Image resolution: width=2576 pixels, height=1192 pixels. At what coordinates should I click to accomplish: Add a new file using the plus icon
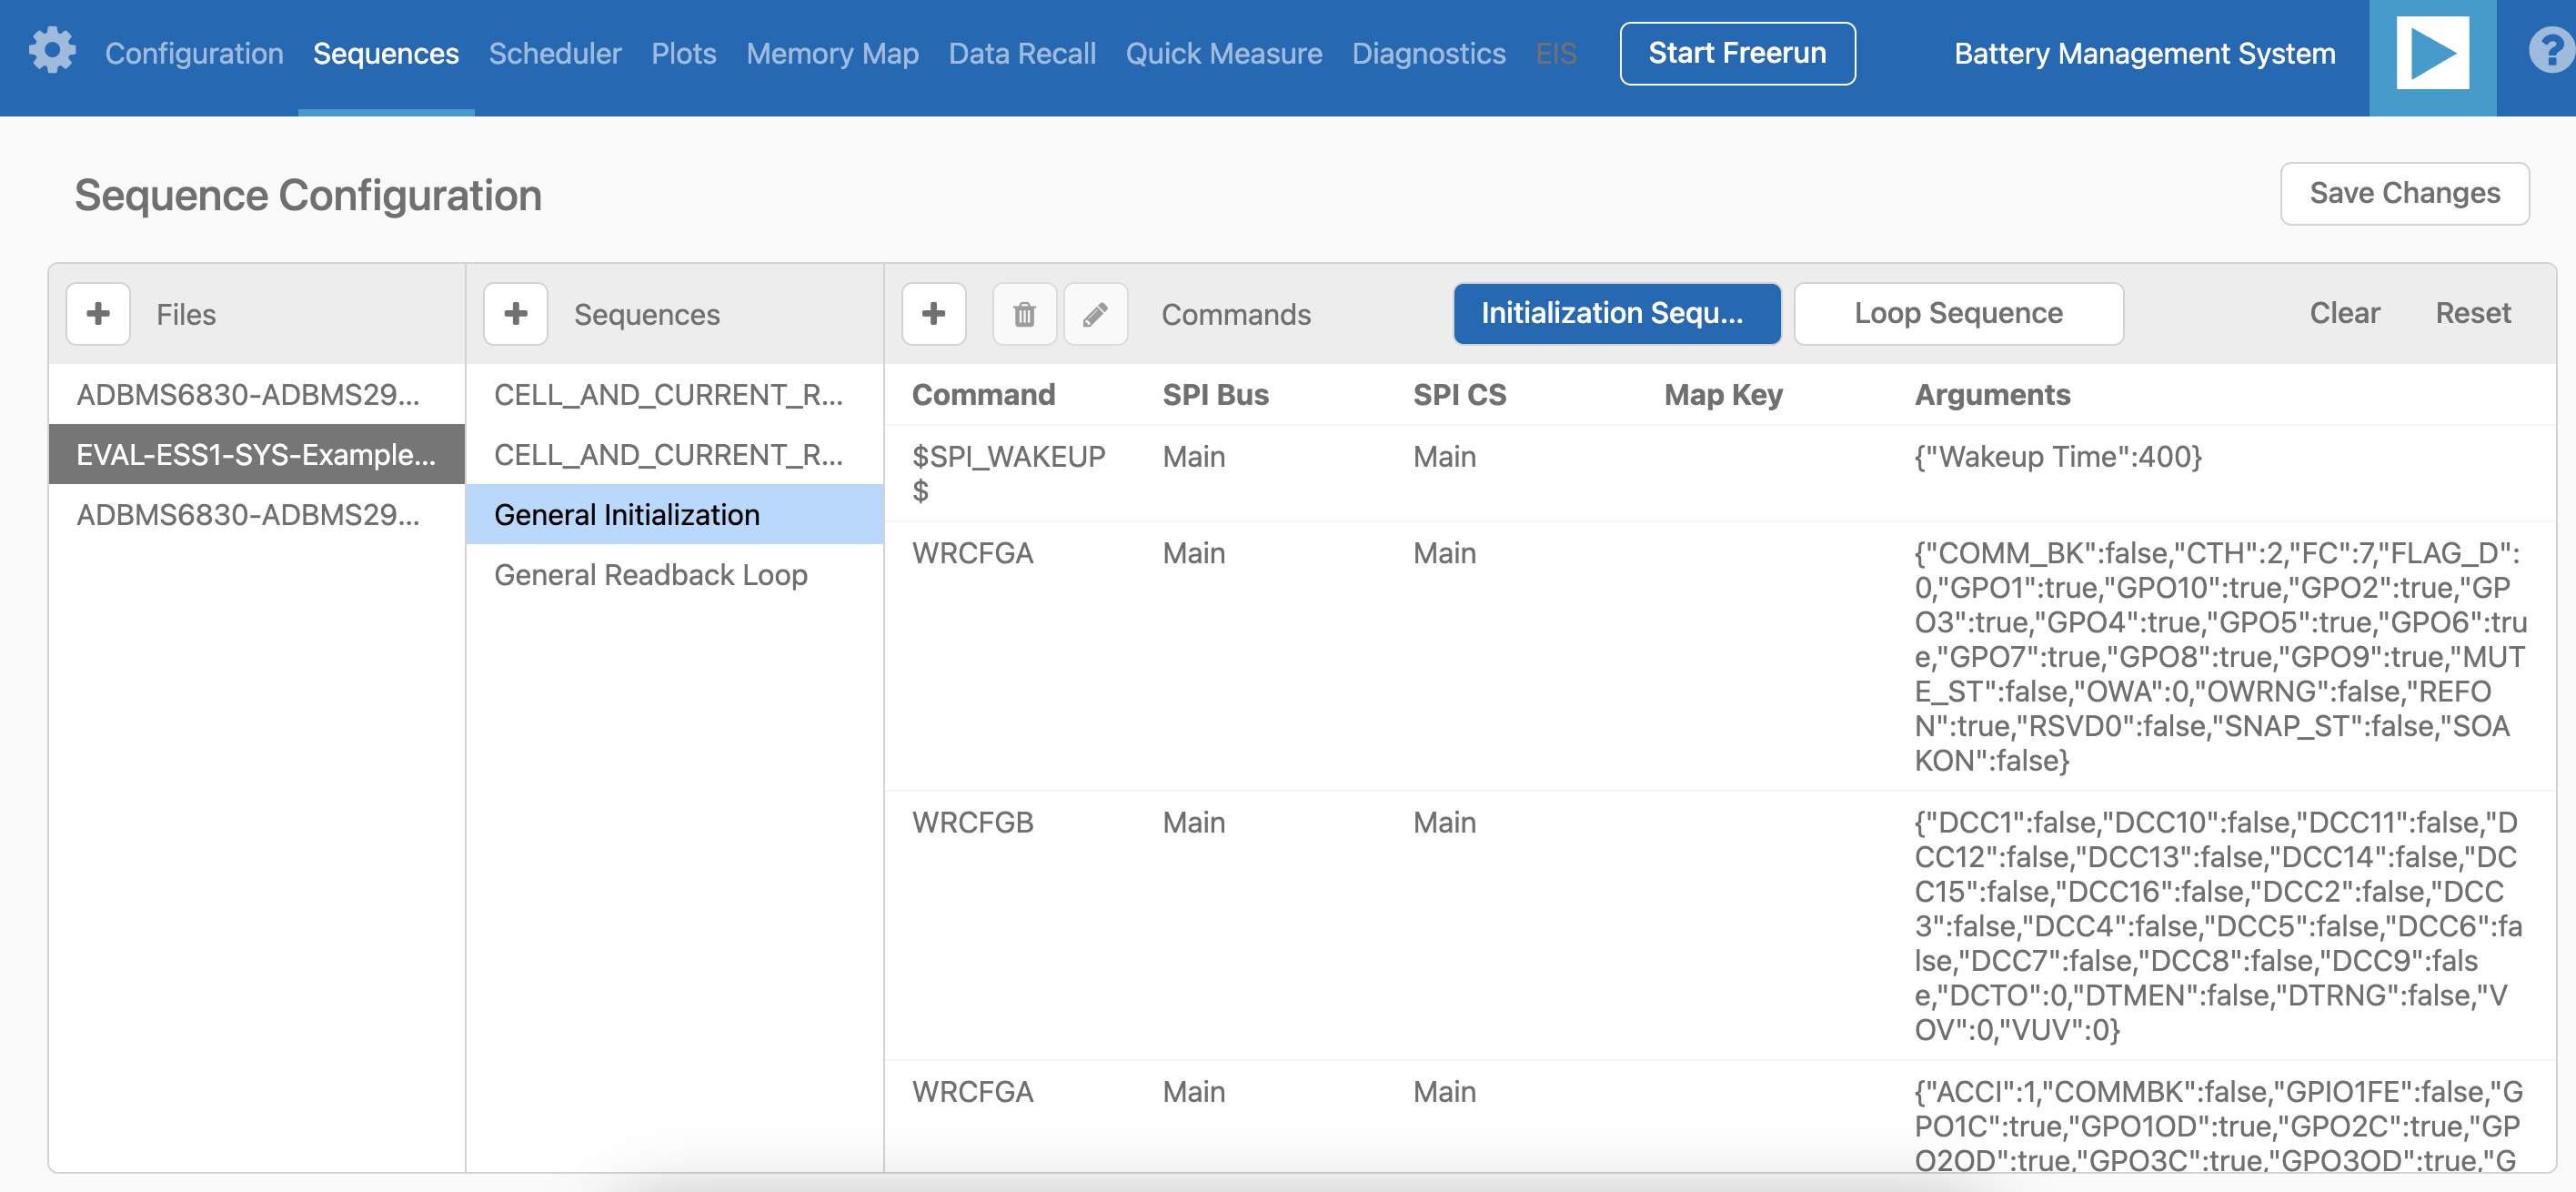click(x=97, y=314)
